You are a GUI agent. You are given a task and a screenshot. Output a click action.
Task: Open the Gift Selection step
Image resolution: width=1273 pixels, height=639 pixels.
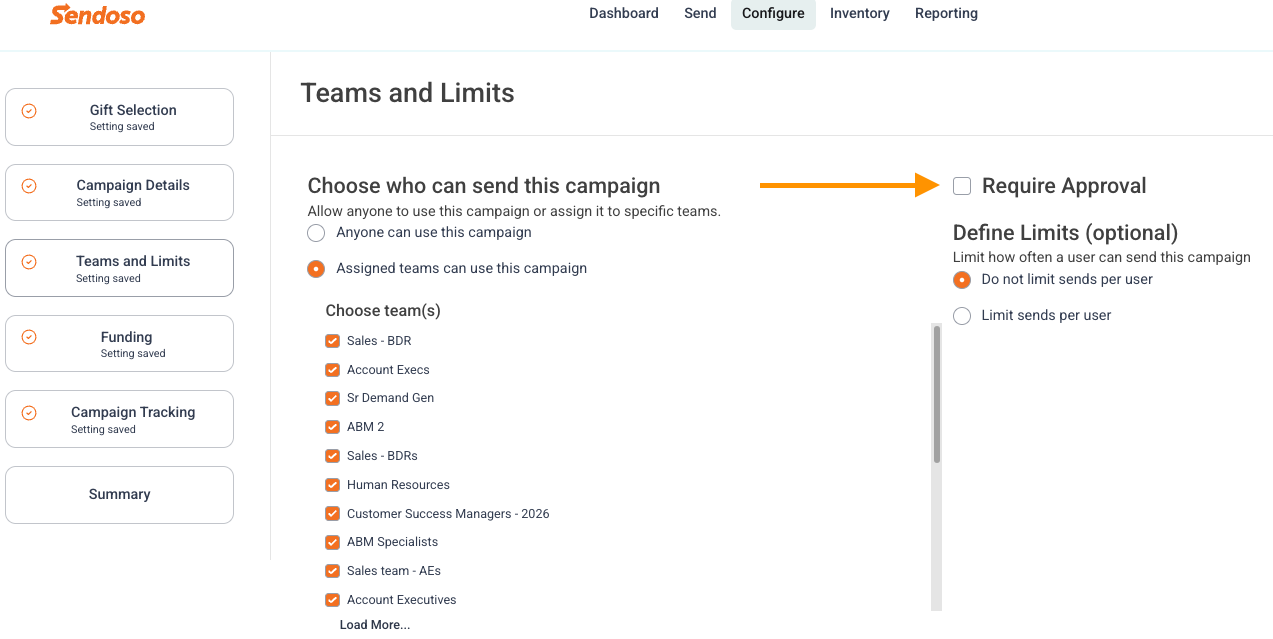119,117
